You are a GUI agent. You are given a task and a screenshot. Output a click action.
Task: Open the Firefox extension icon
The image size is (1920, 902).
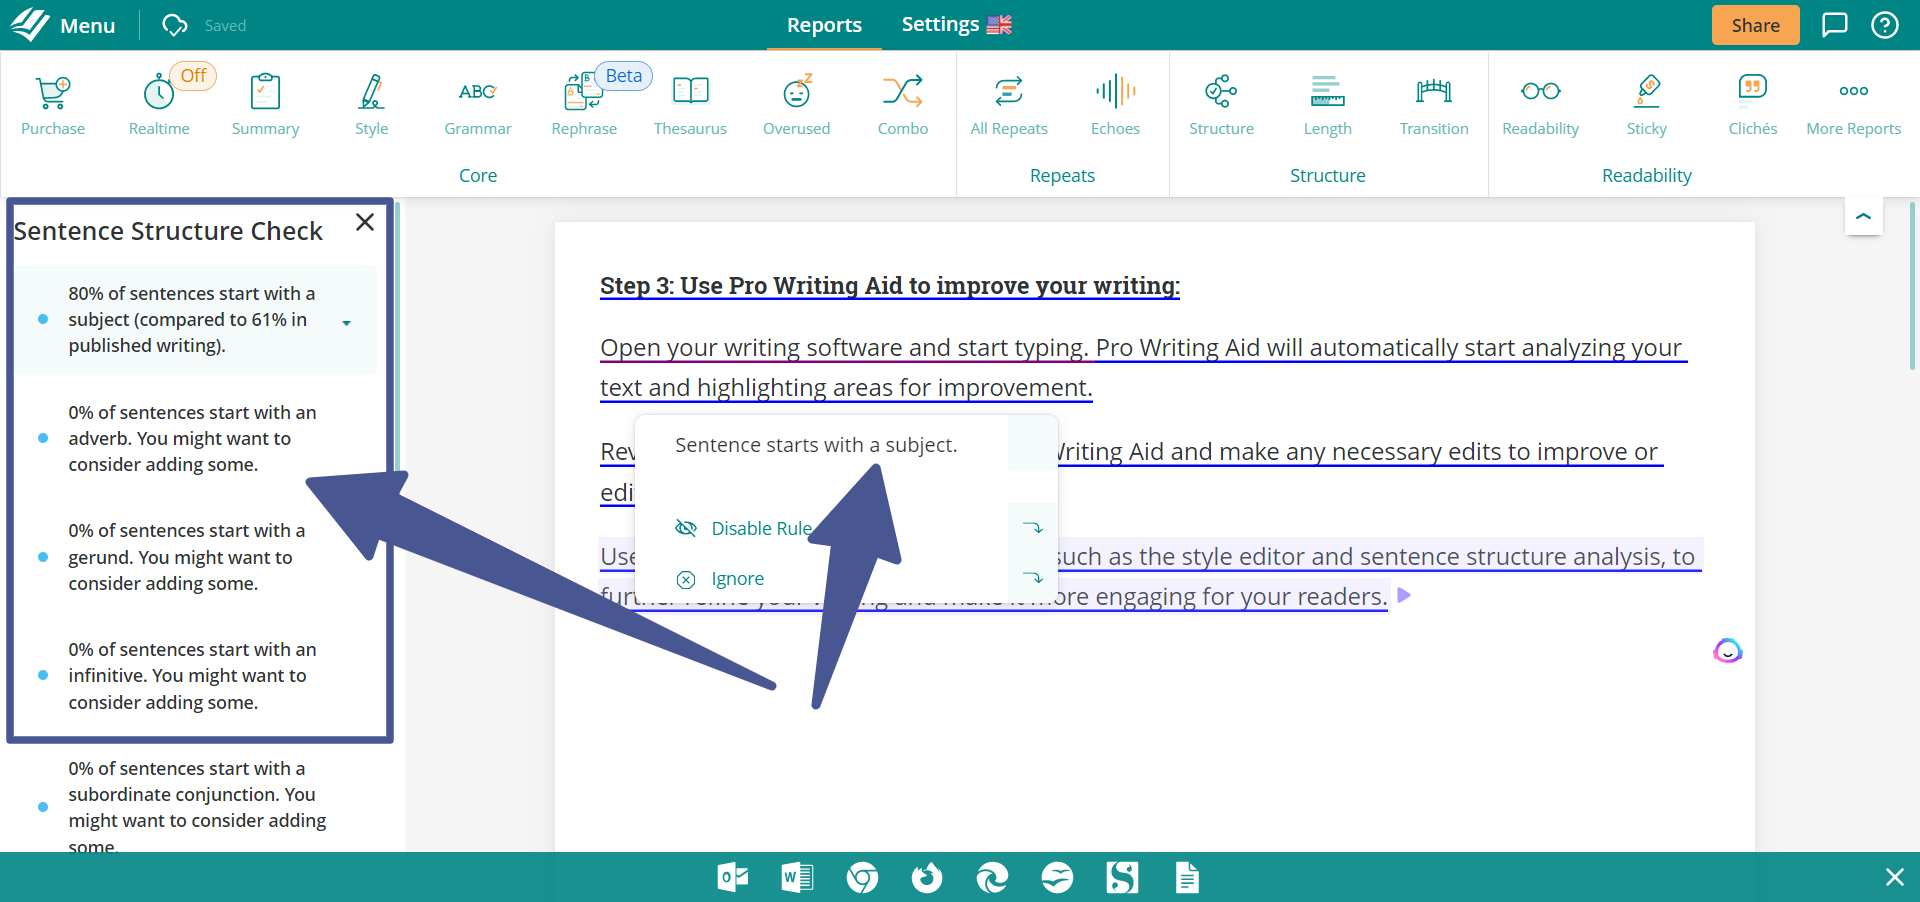coord(927,878)
